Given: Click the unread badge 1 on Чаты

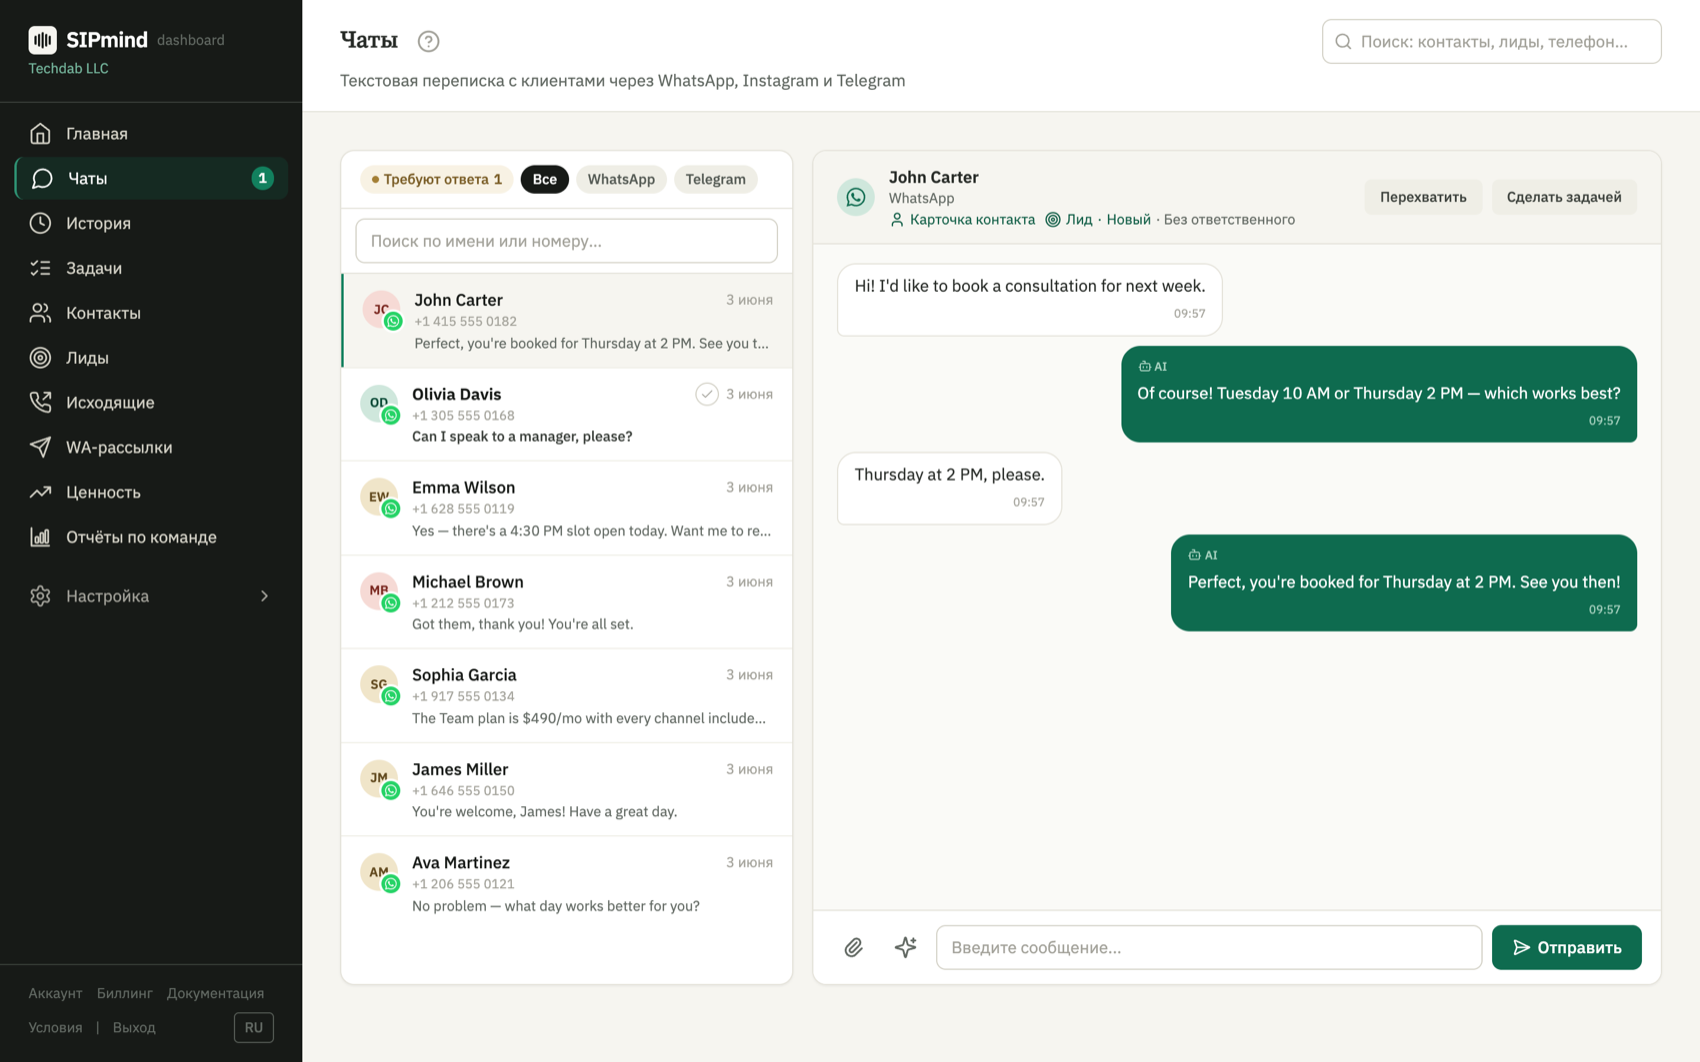Looking at the screenshot, I should click(262, 178).
